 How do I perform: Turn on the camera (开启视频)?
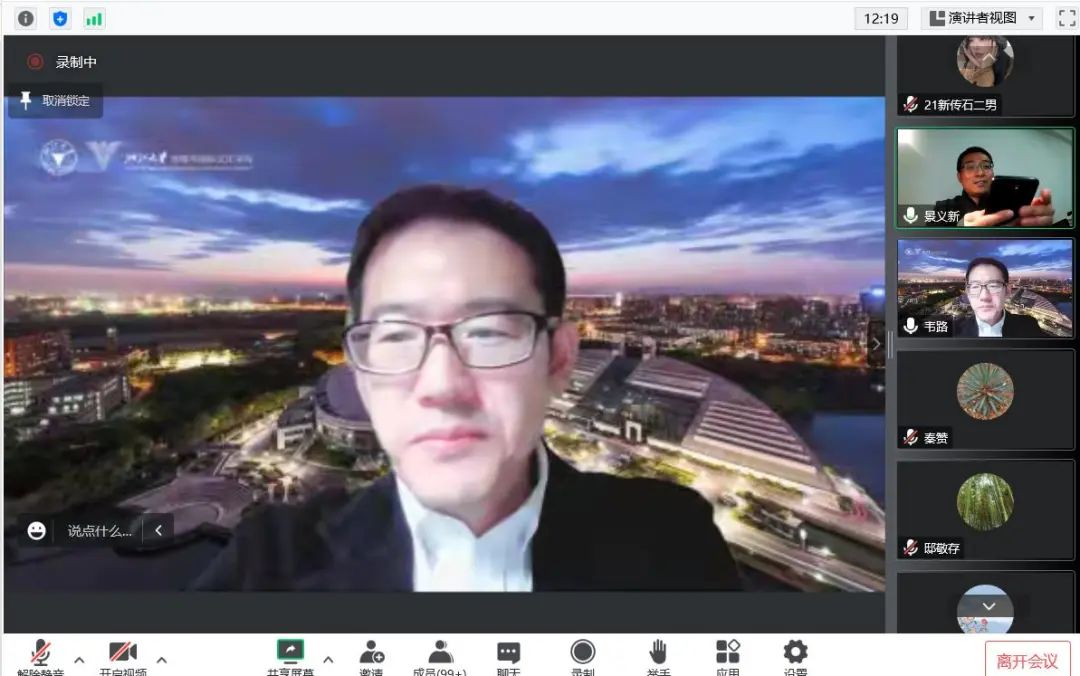(122, 653)
